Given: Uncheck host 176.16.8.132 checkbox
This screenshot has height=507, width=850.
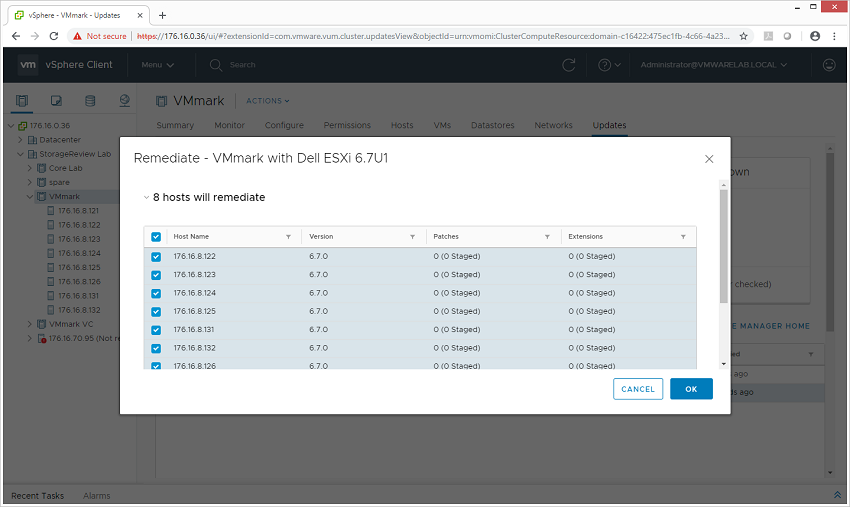Looking at the screenshot, I should pyautogui.click(x=156, y=349).
